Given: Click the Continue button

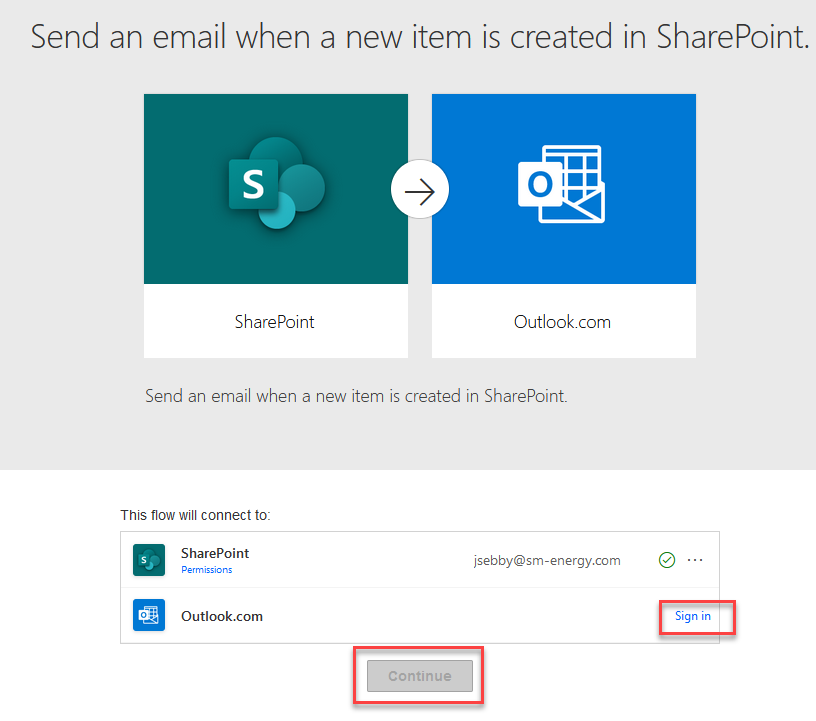Looking at the screenshot, I should 420,676.
